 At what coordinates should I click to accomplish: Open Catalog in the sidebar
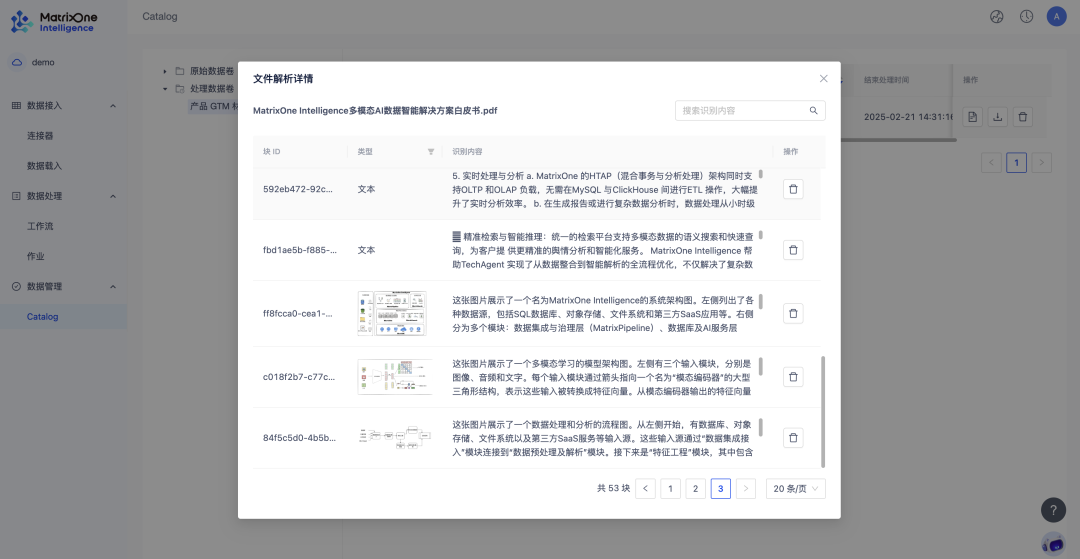43,317
